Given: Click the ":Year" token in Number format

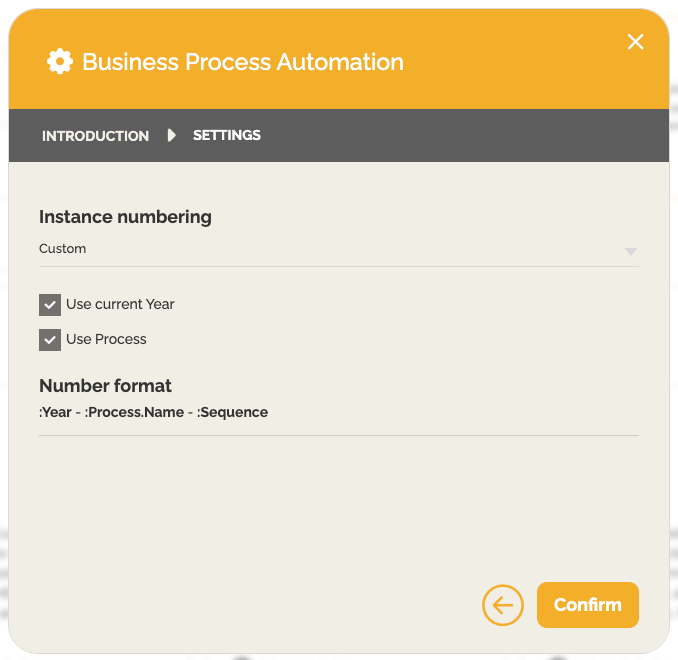Looking at the screenshot, I should tap(56, 412).
